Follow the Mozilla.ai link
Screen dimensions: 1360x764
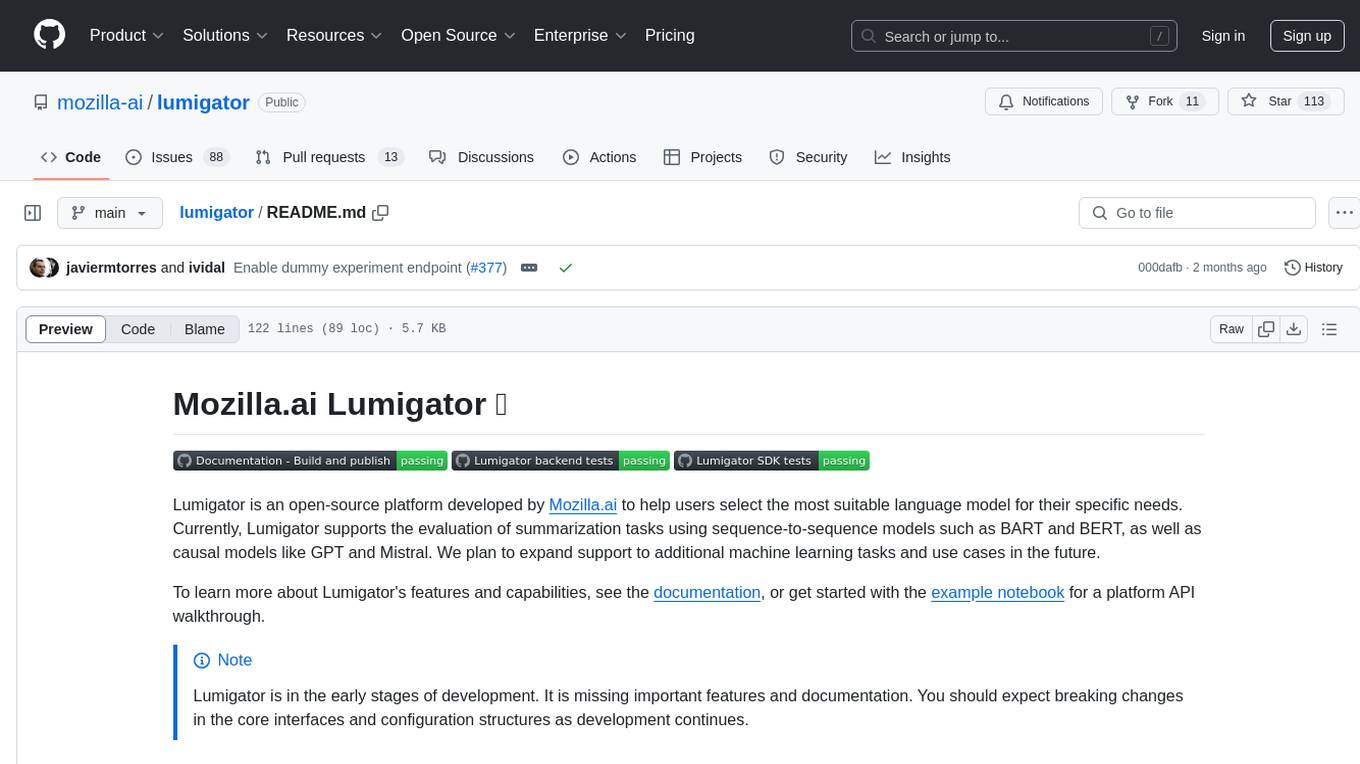pyautogui.click(x=583, y=505)
